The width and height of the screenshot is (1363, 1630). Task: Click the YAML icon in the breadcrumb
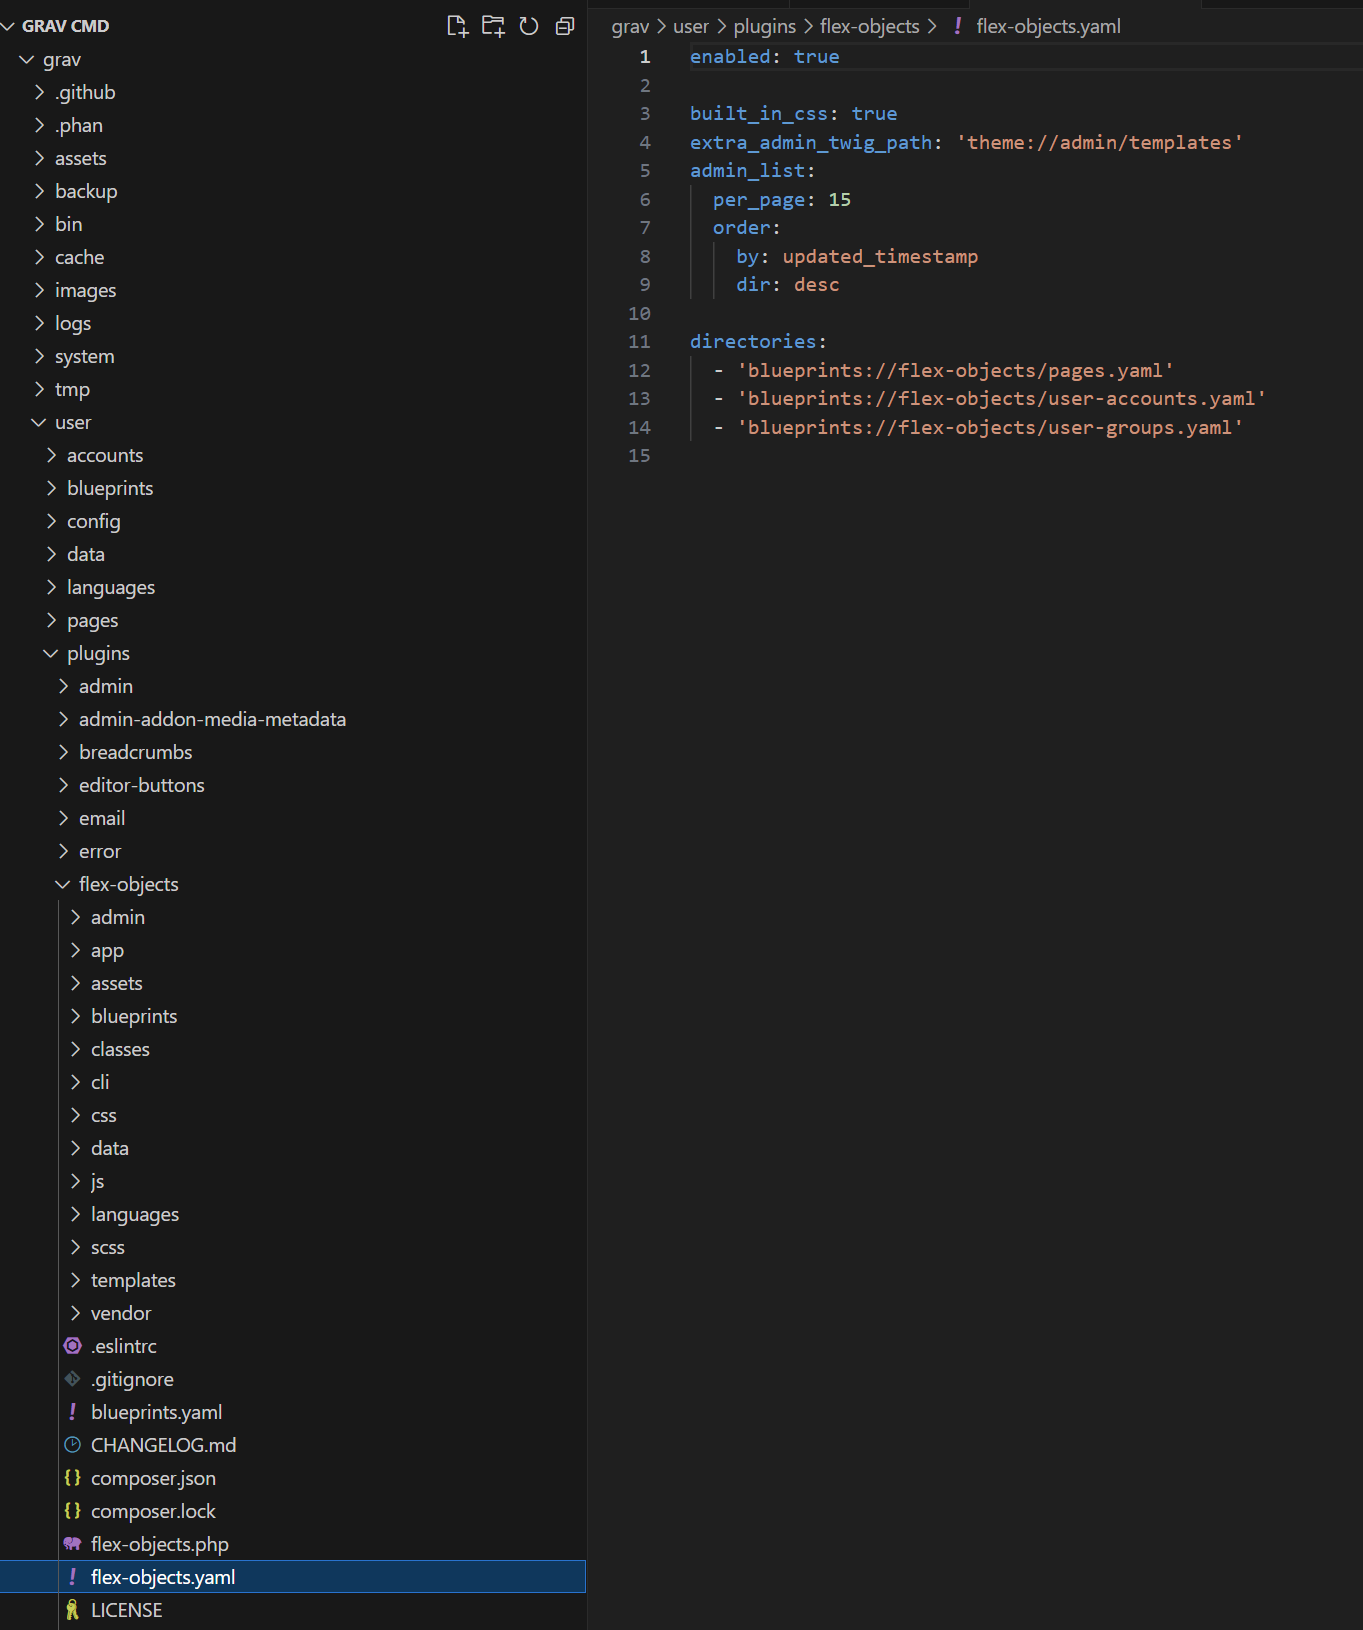tap(957, 26)
